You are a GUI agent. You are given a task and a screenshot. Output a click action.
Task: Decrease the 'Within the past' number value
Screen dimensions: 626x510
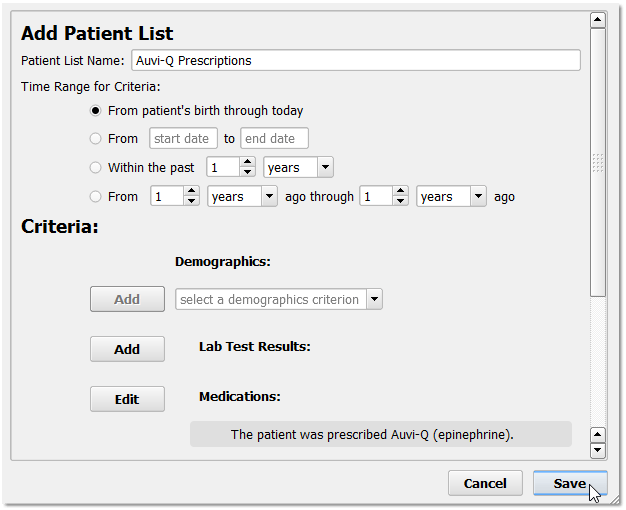coord(248,173)
